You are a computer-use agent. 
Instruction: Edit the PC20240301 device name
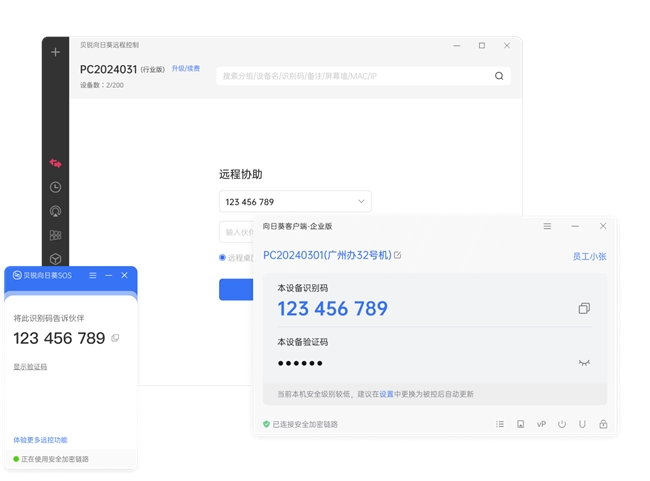397,256
